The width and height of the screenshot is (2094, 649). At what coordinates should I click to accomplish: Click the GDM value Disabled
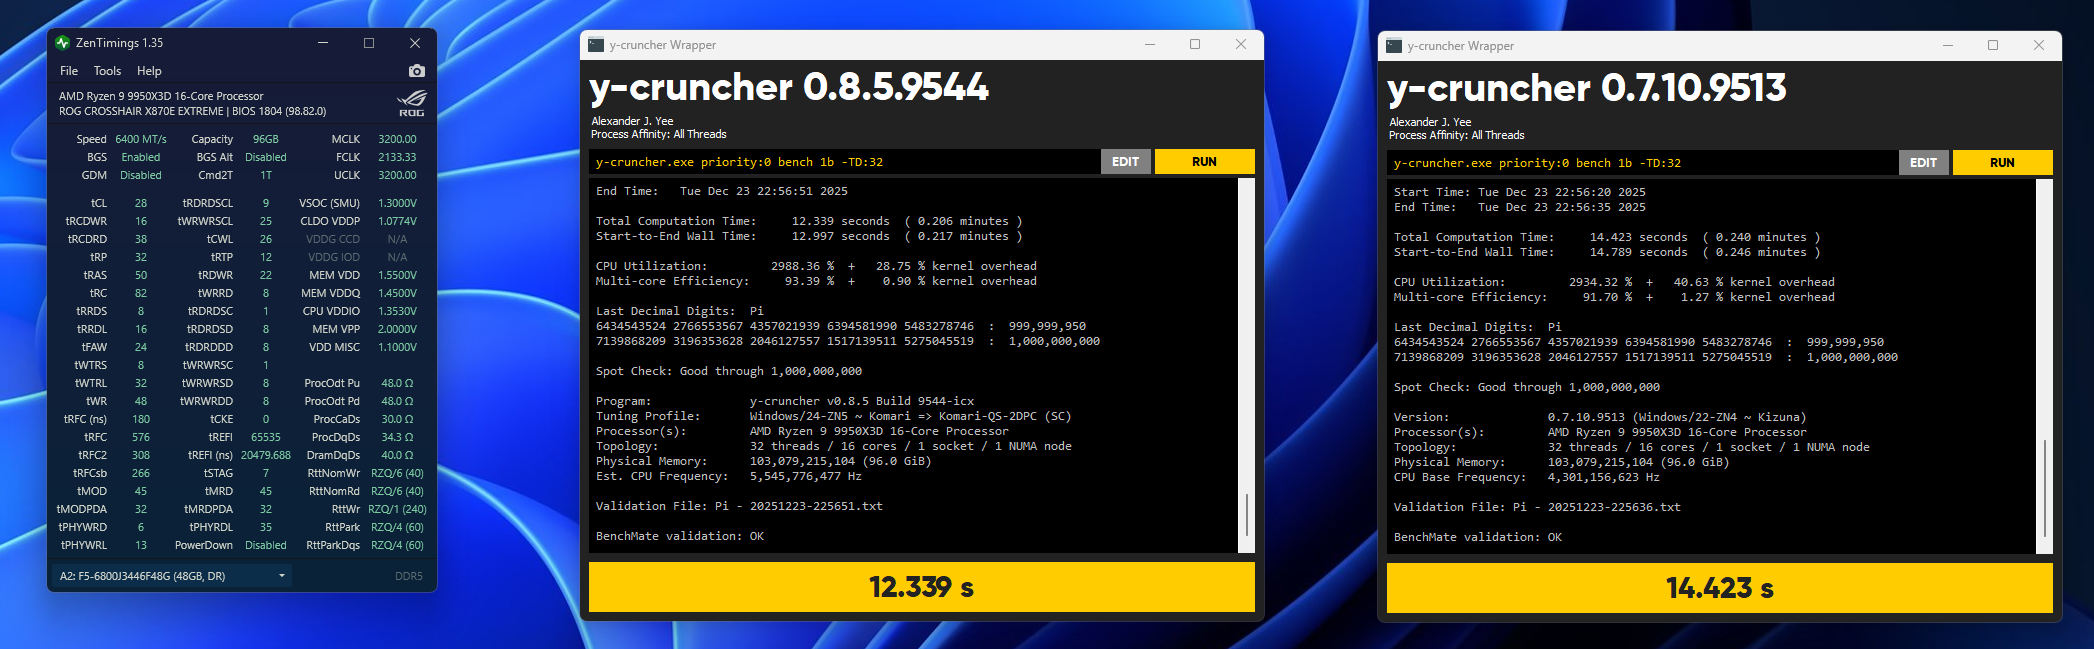[141, 175]
